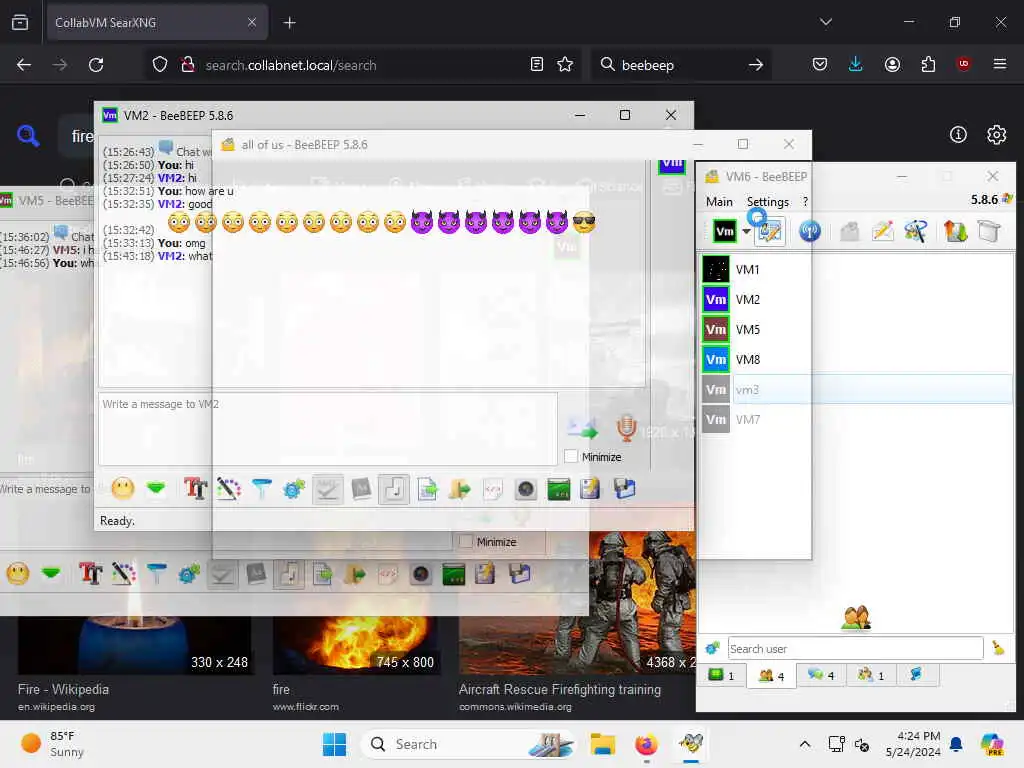This screenshot has width=1024, height=768.
Task: Switch to the blue network tab
Action: [x=916, y=675]
